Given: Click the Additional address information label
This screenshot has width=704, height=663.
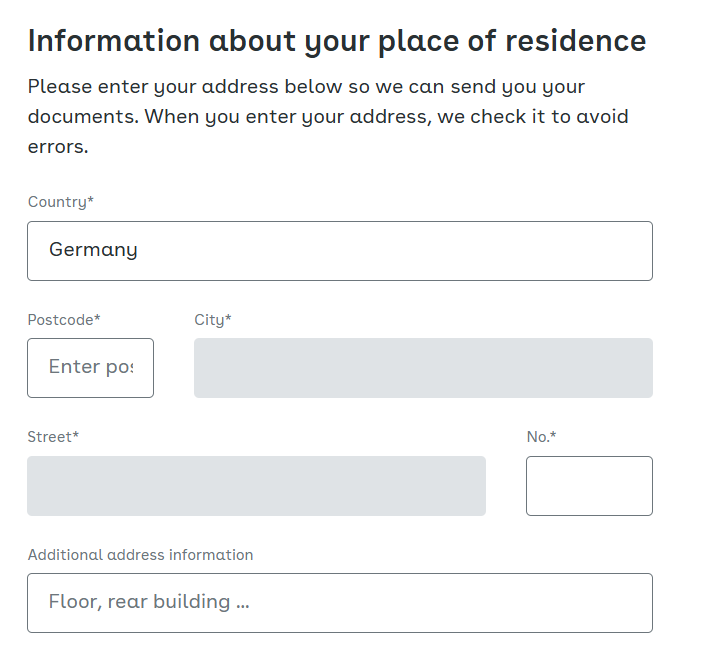Looking at the screenshot, I should [x=141, y=555].
